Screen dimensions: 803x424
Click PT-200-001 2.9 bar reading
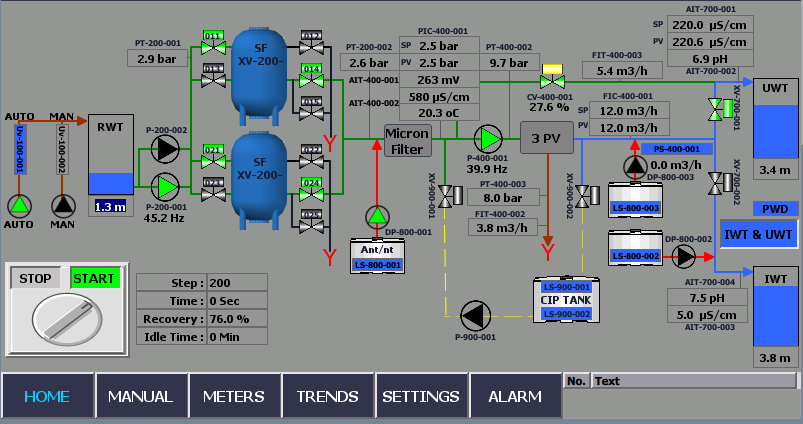157,59
